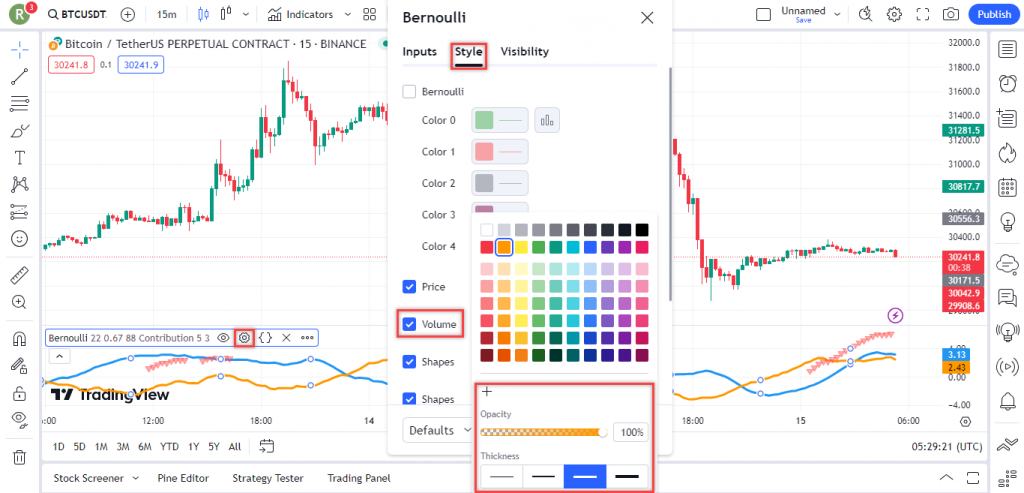Select the text annotation tool
1024x493 pixels.
20,158
